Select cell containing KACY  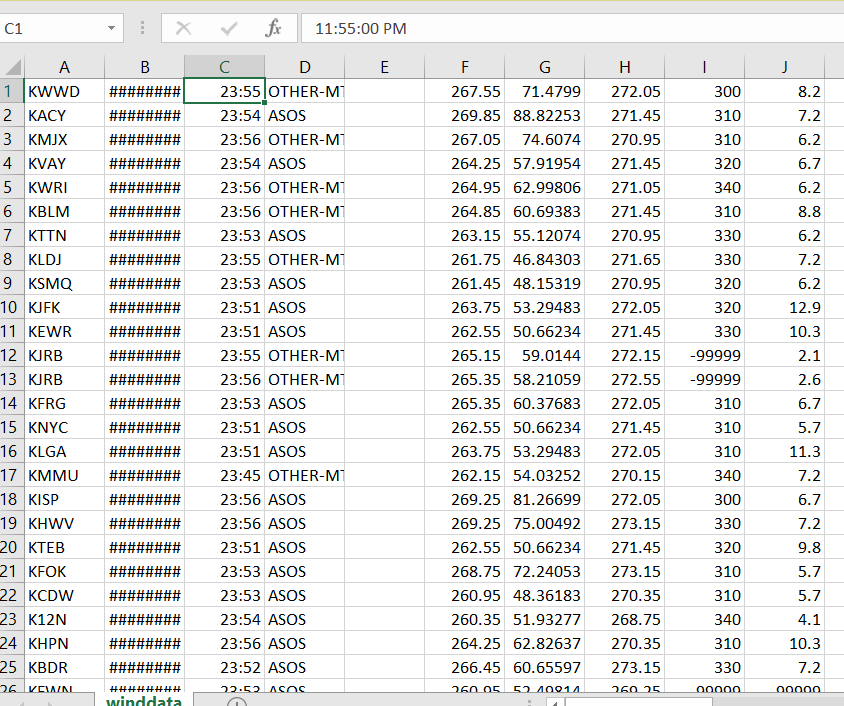[65, 116]
